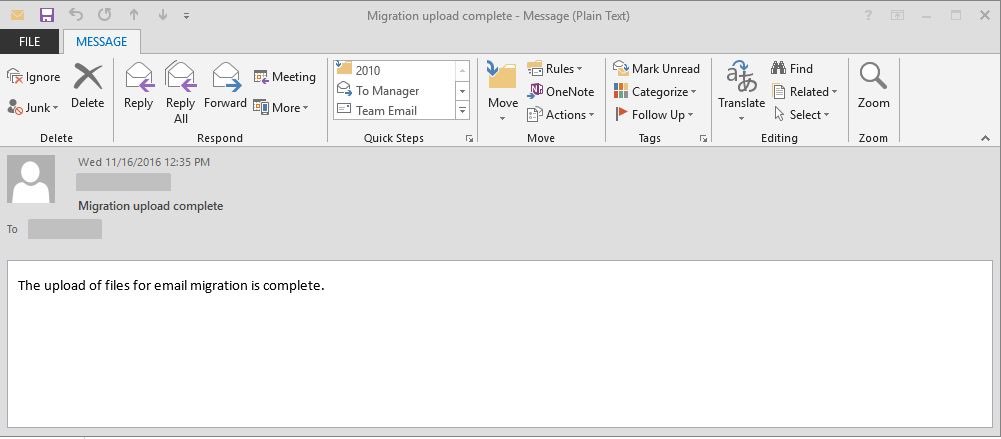Screen dimensions: 1001x439
Task: Click the Save icon in title bar
Action: point(47,15)
